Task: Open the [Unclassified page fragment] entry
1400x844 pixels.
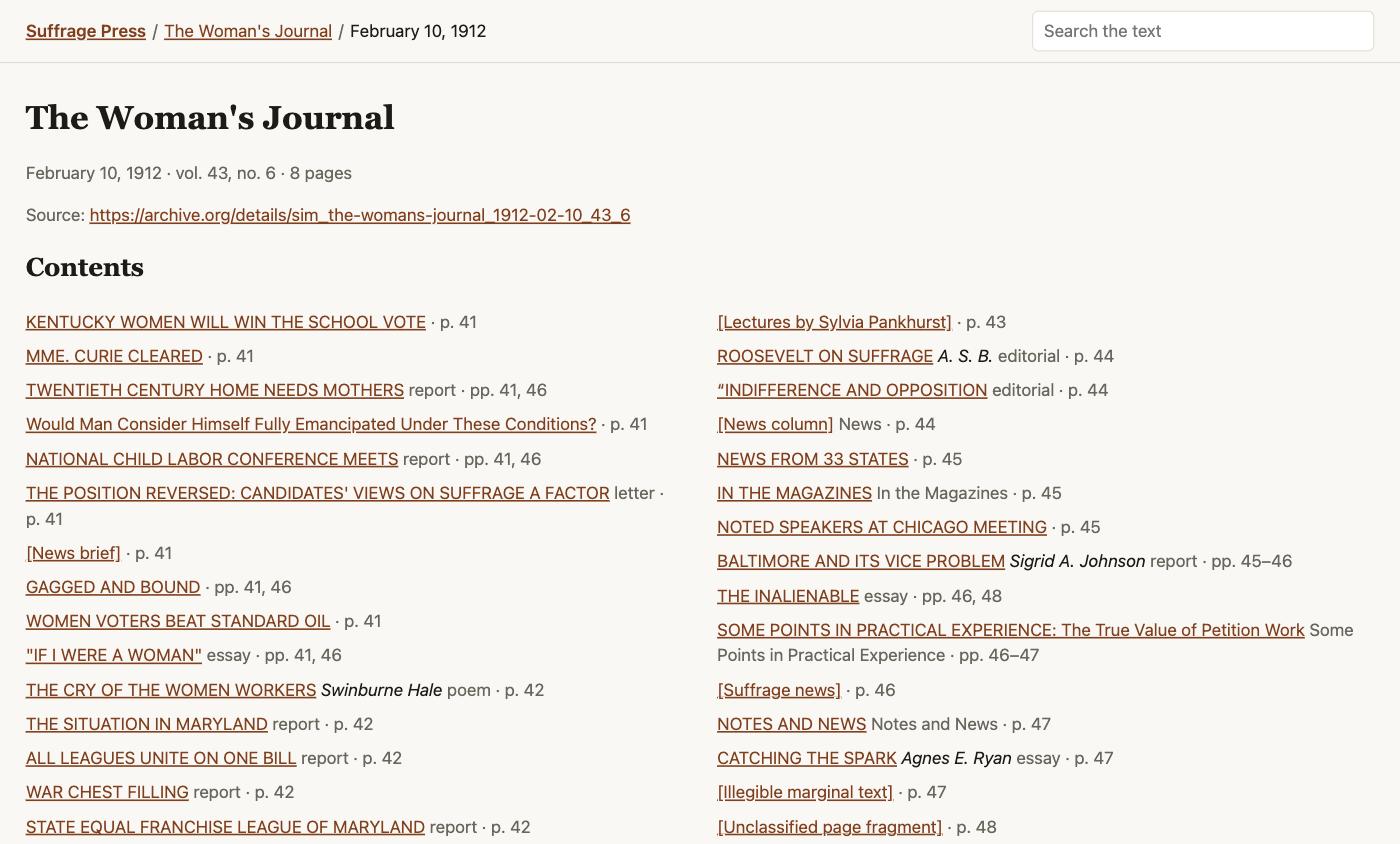Action: pyautogui.click(x=830, y=827)
